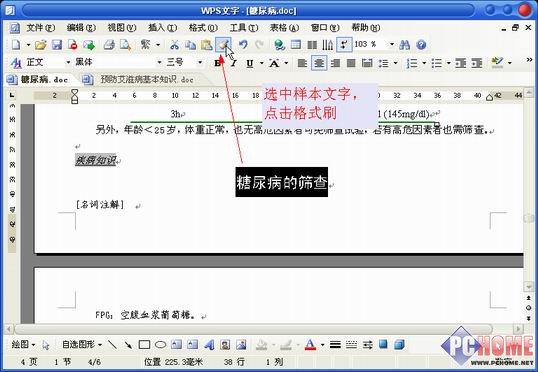The image size is (538, 372).
Task: Expand the bullet list dropdown arrow
Action: pos(448,63)
